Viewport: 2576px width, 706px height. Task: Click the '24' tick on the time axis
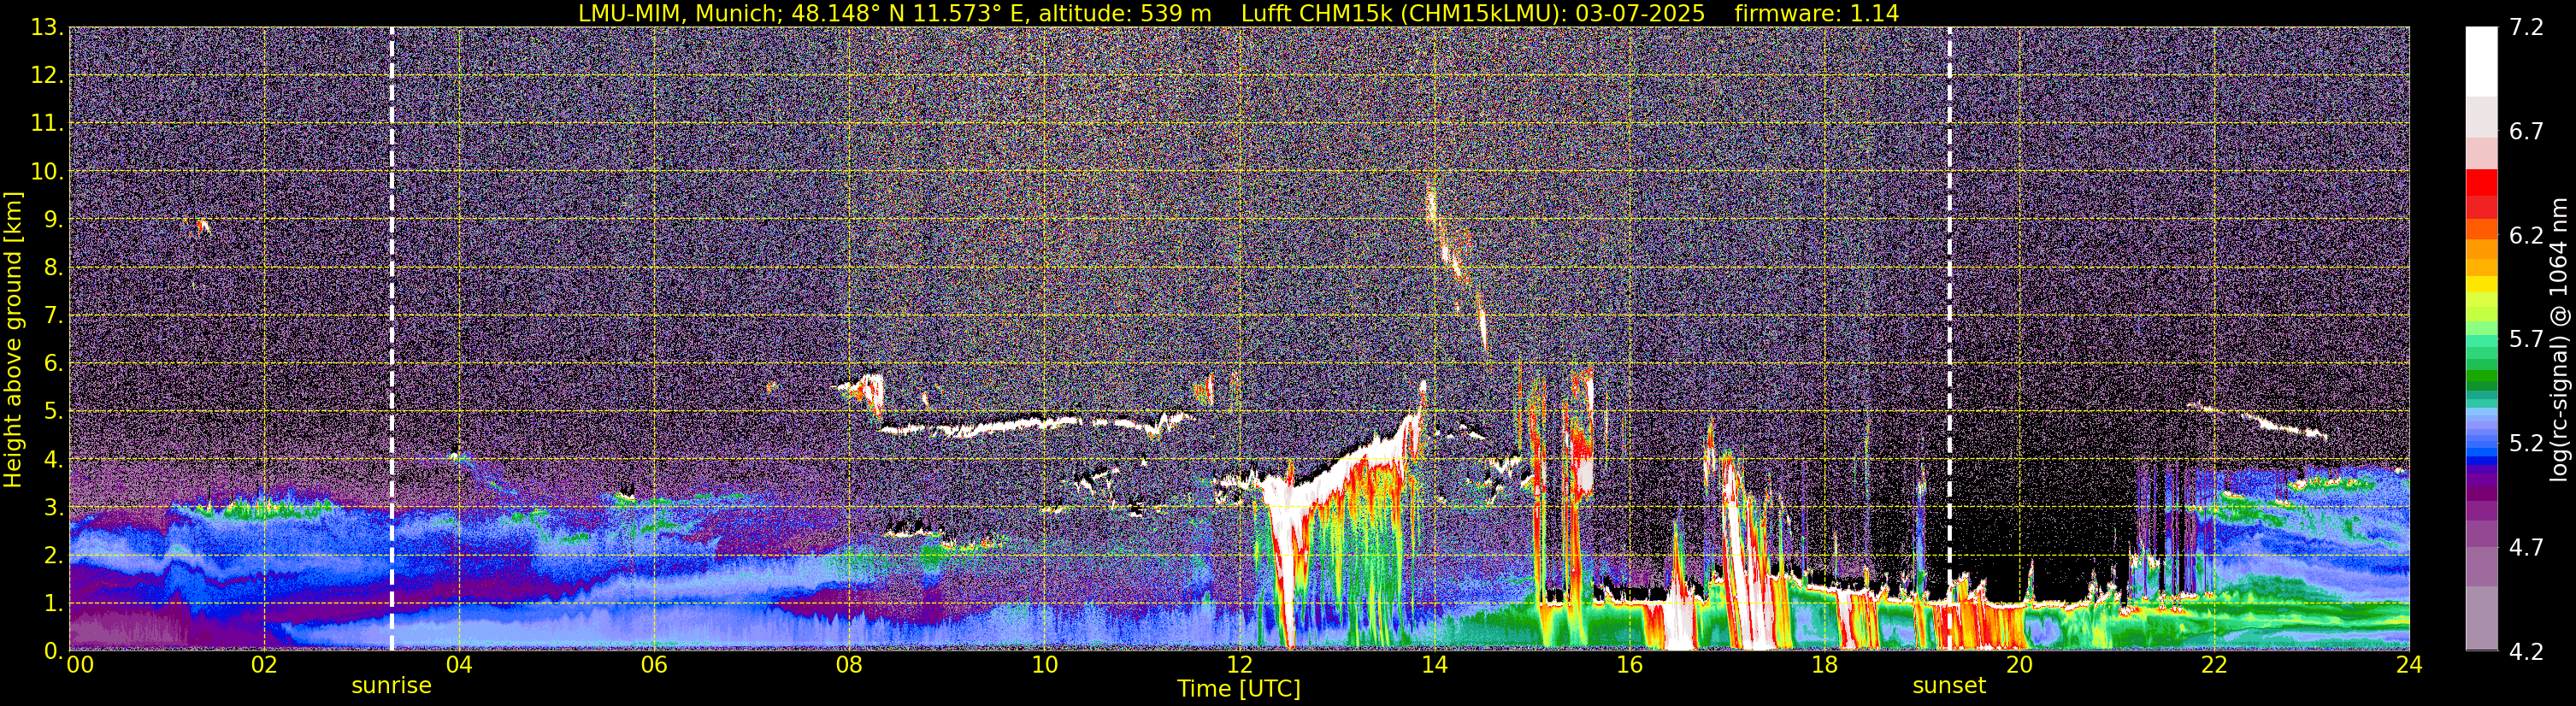click(x=2409, y=665)
